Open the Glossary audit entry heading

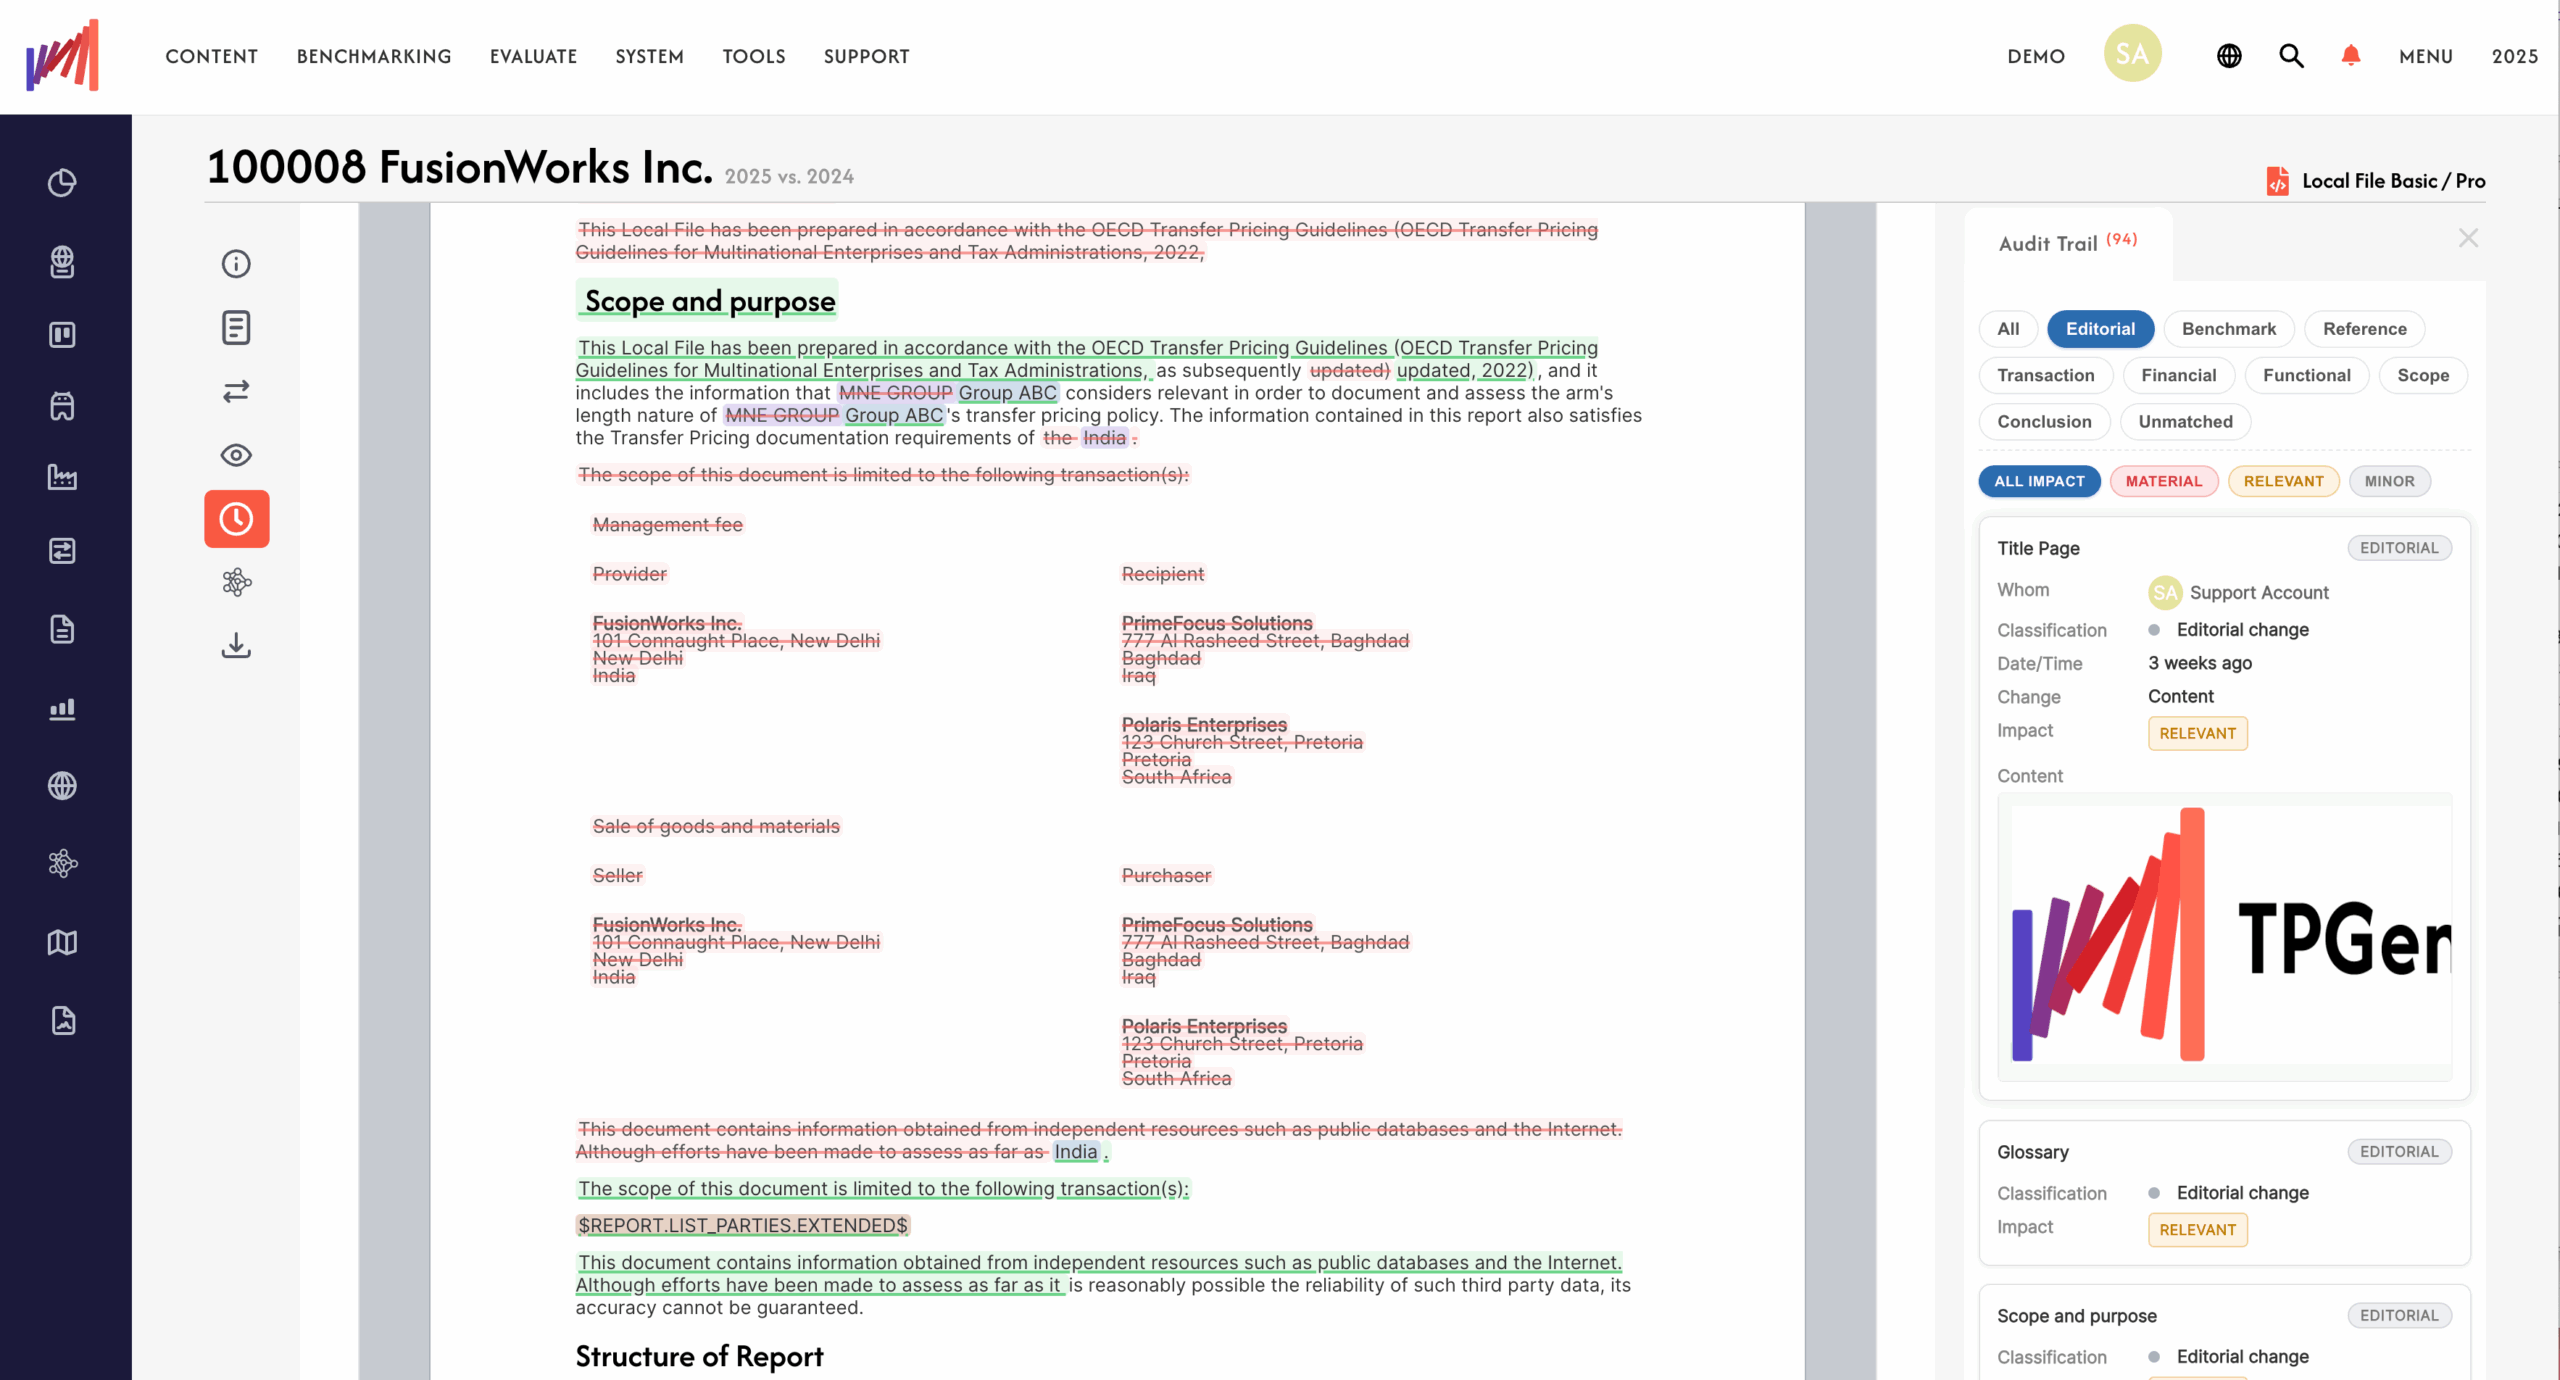tap(2033, 1152)
